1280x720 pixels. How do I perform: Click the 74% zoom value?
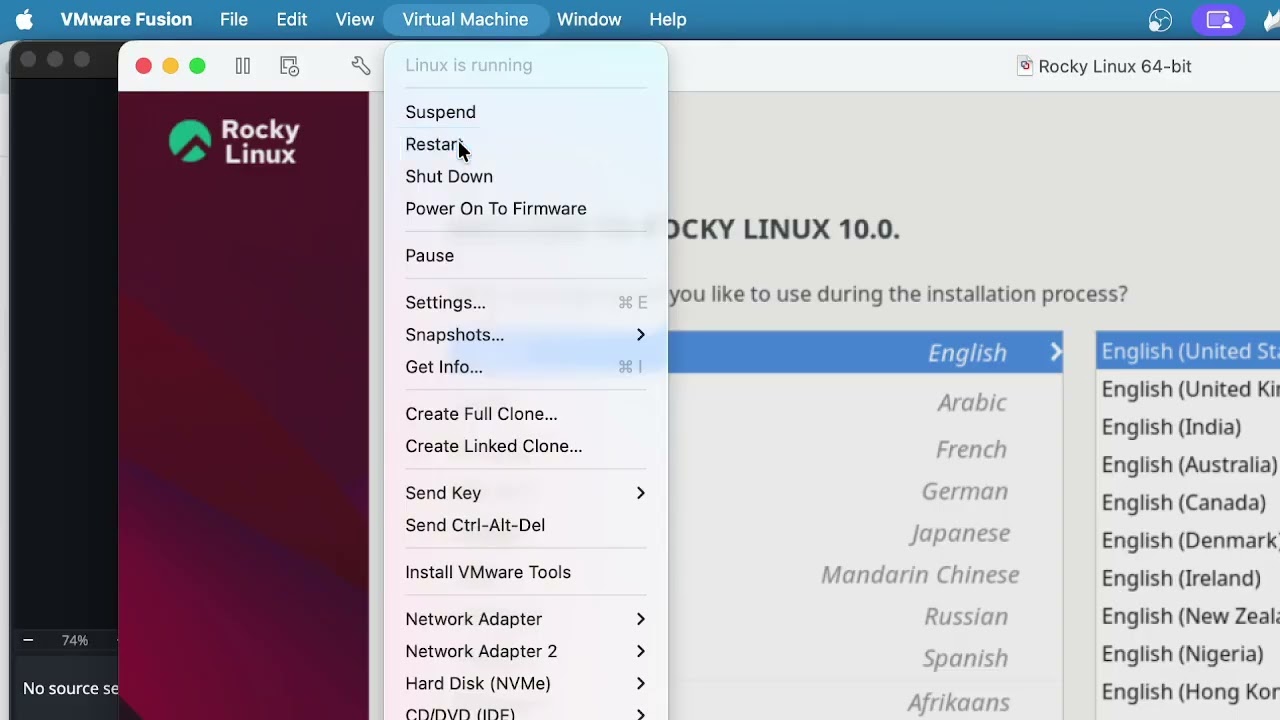pyautogui.click(x=75, y=640)
